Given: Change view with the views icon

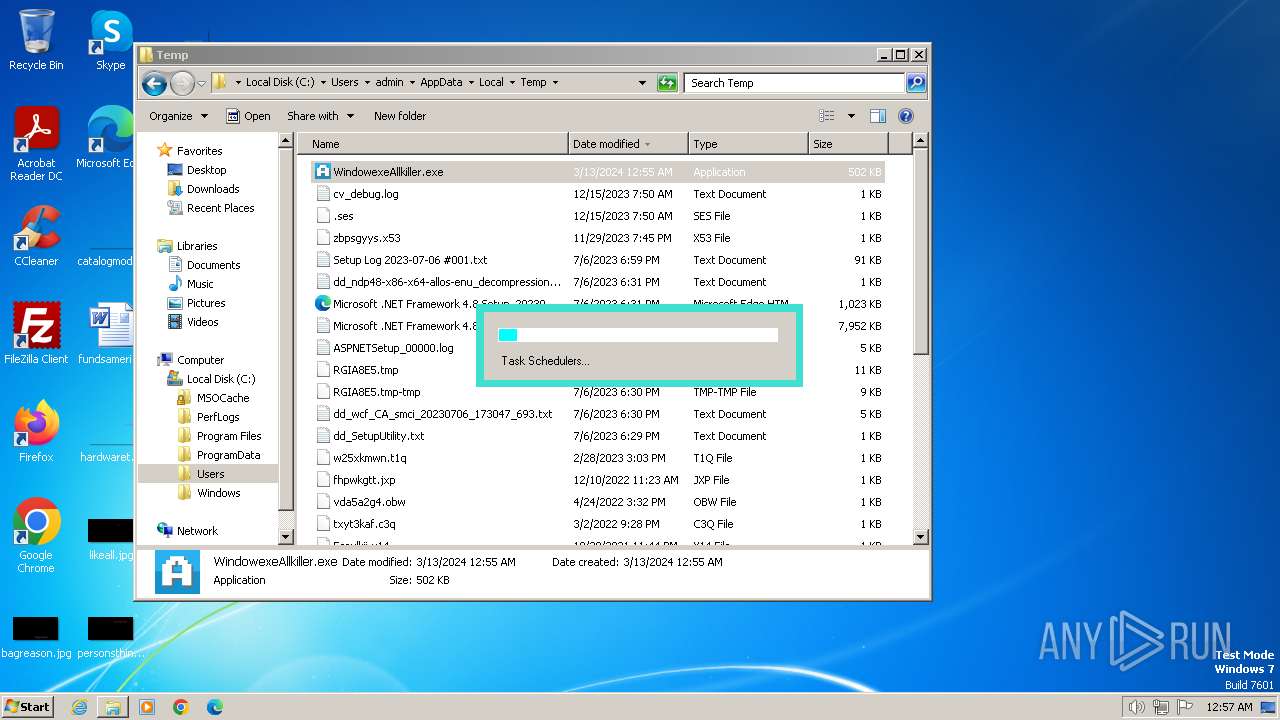Looking at the screenshot, I should pos(826,116).
